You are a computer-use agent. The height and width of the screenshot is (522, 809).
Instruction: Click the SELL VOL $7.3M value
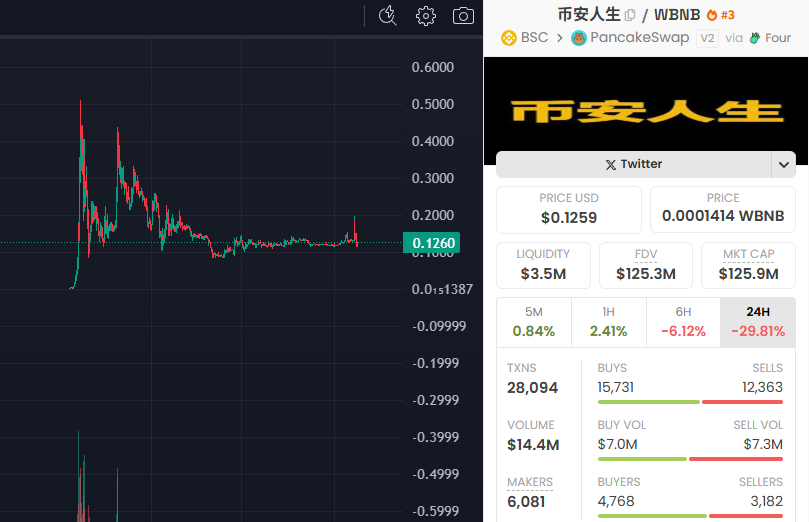pyautogui.click(x=763, y=444)
